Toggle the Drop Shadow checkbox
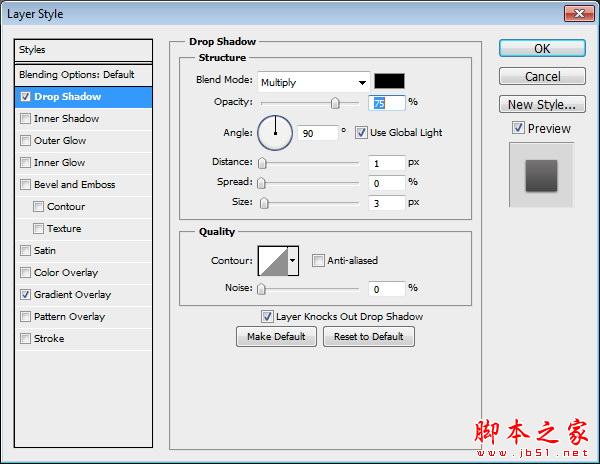 click(25, 97)
